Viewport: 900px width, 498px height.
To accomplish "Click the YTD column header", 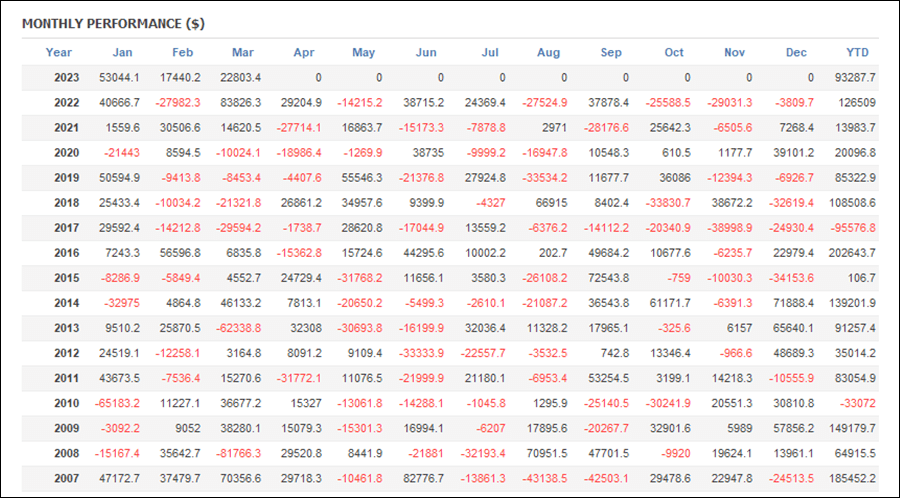I will 858,52.
